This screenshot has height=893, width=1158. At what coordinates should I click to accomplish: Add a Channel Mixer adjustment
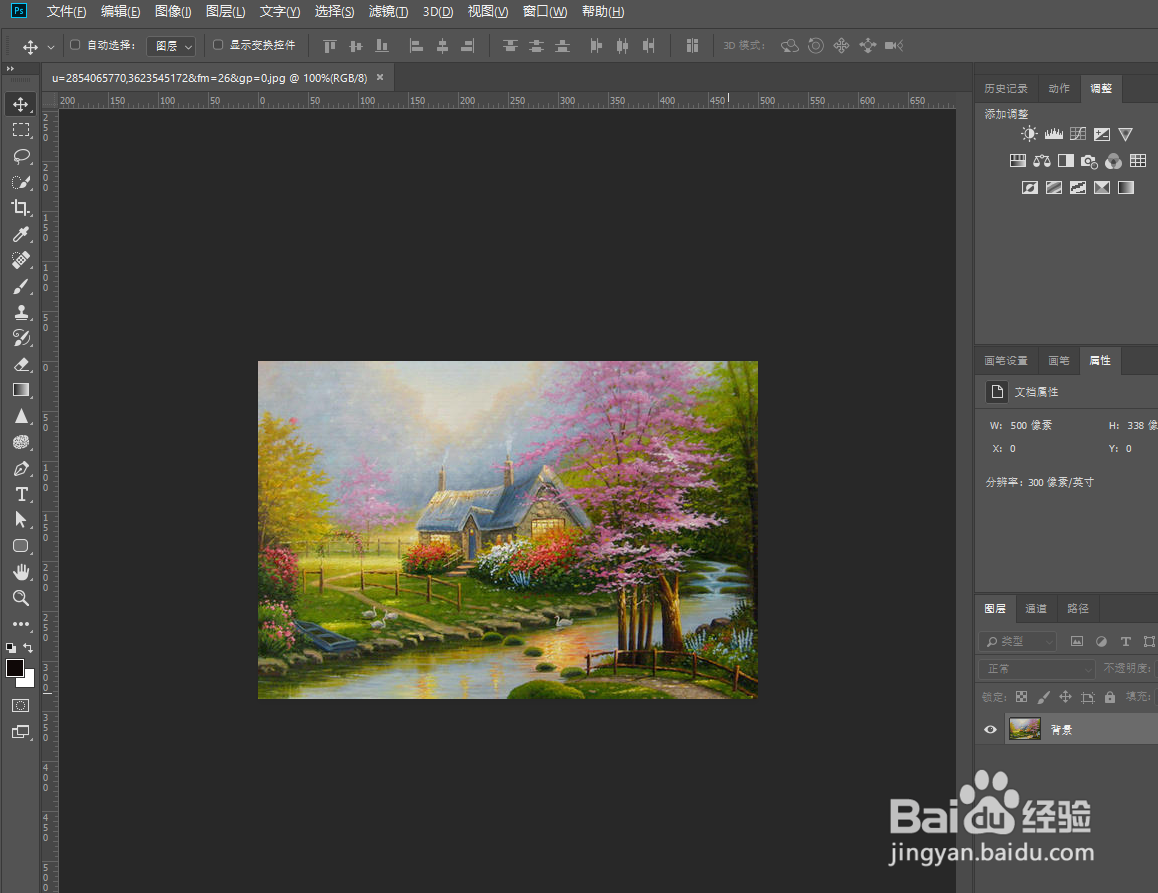pos(1114,161)
